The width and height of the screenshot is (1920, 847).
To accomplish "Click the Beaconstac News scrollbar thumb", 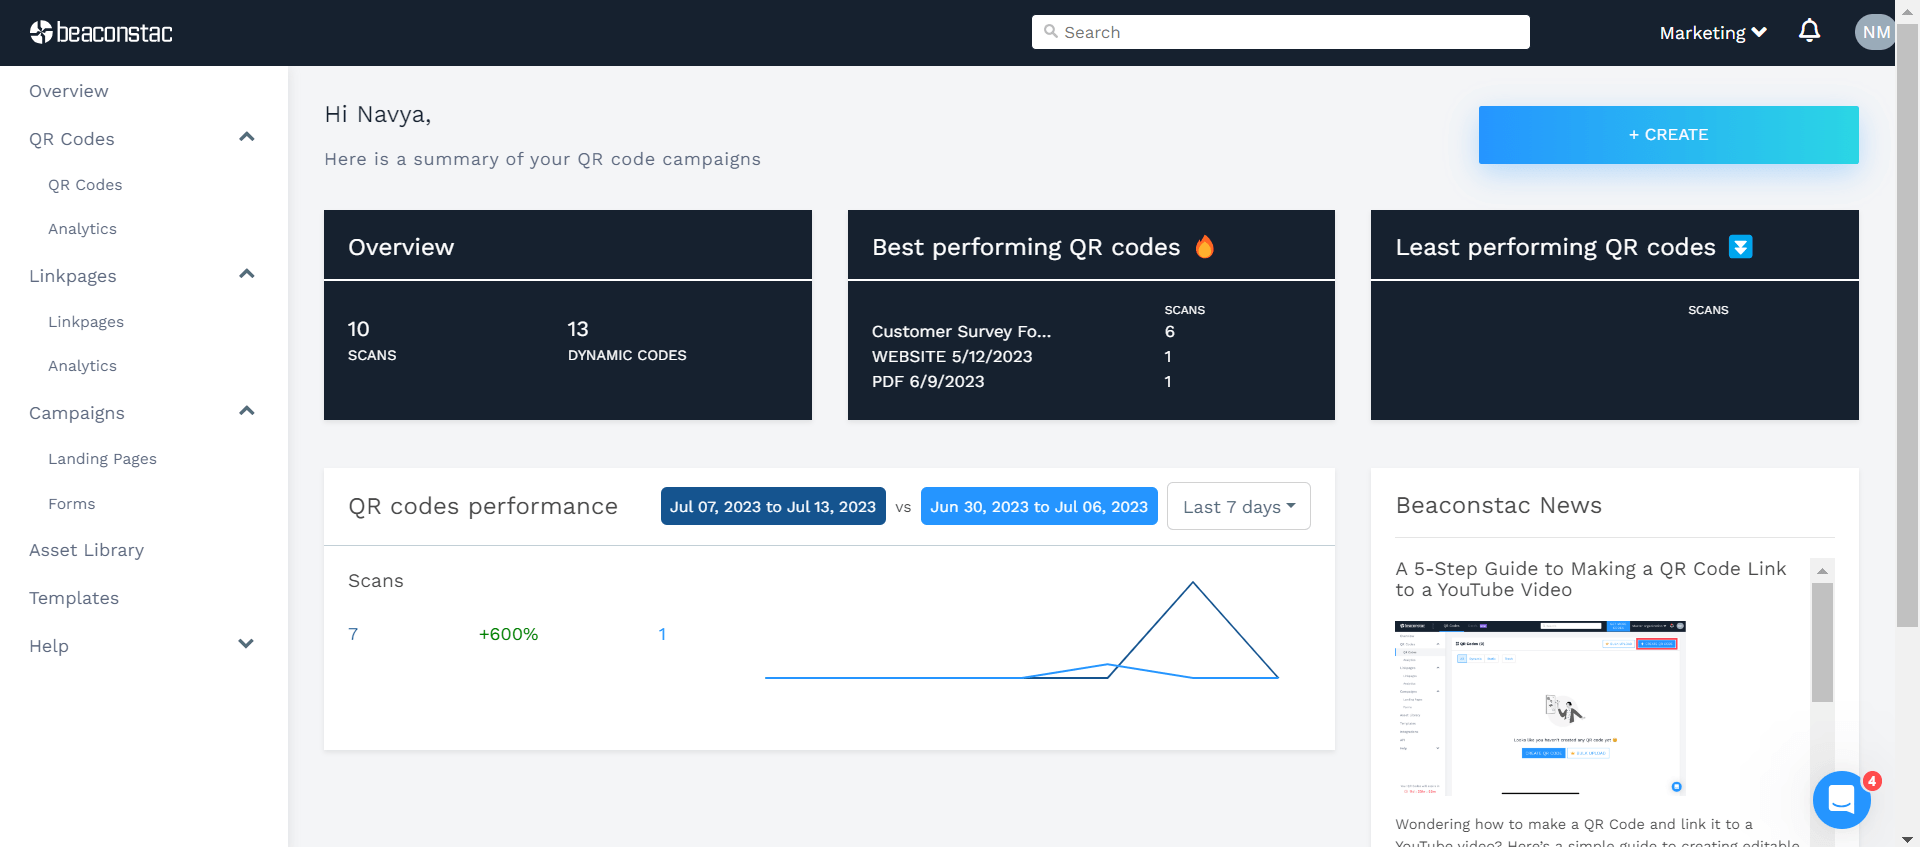I will click(1823, 642).
